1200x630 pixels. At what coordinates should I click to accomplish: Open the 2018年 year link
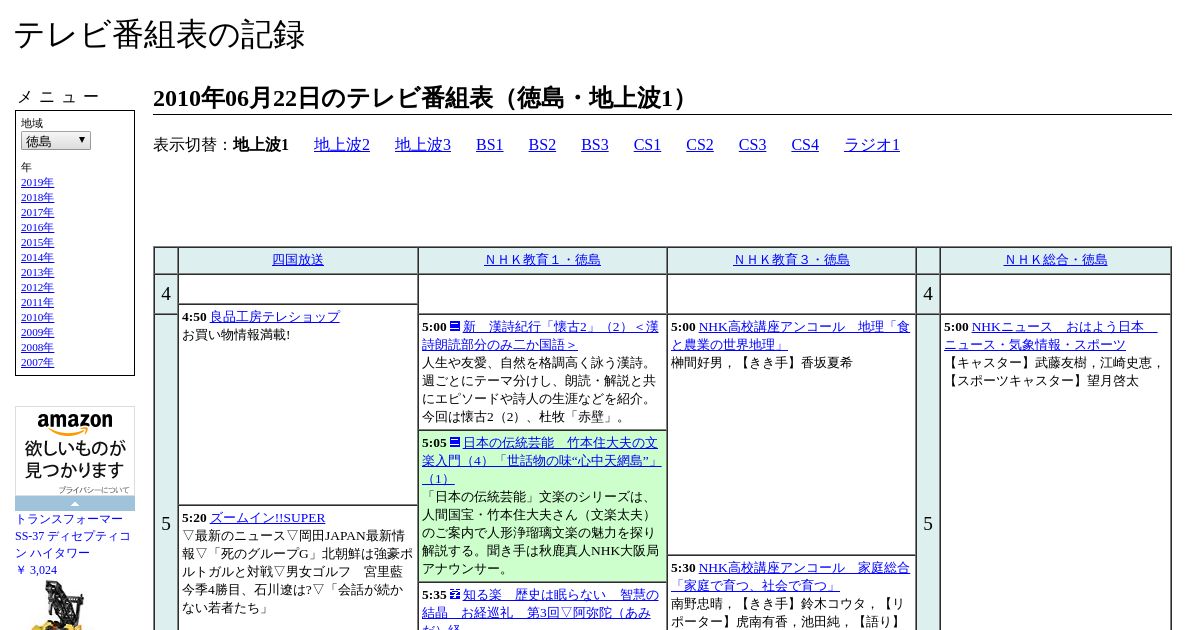[x=37, y=198]
